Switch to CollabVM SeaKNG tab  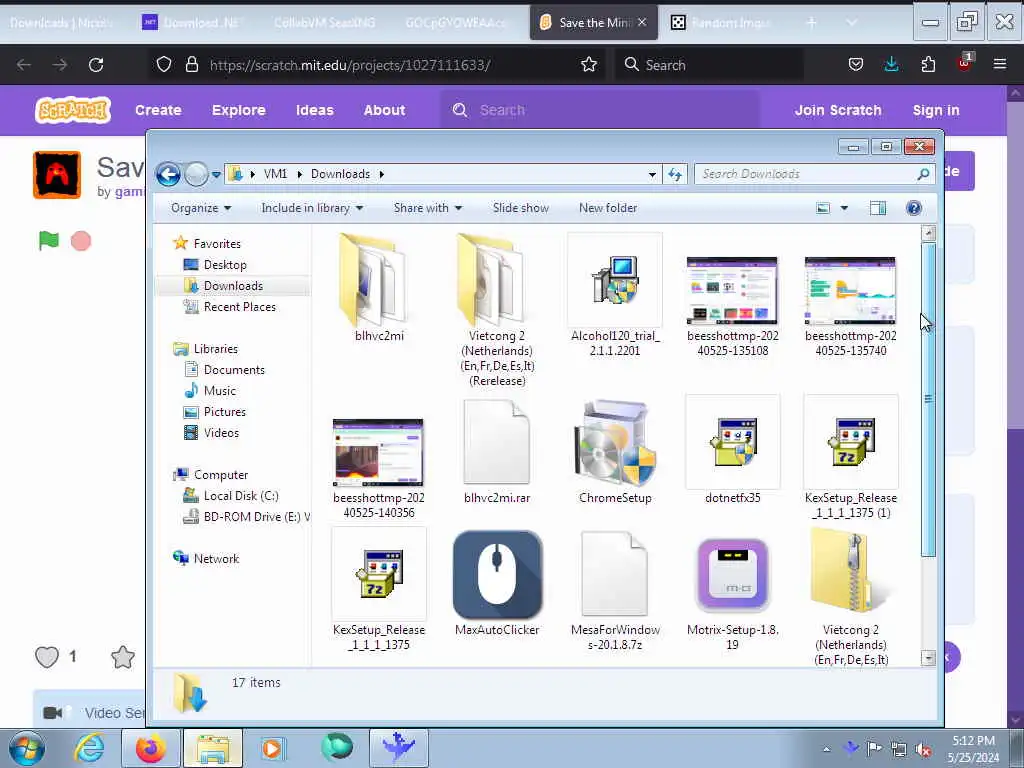pos(325,22)
